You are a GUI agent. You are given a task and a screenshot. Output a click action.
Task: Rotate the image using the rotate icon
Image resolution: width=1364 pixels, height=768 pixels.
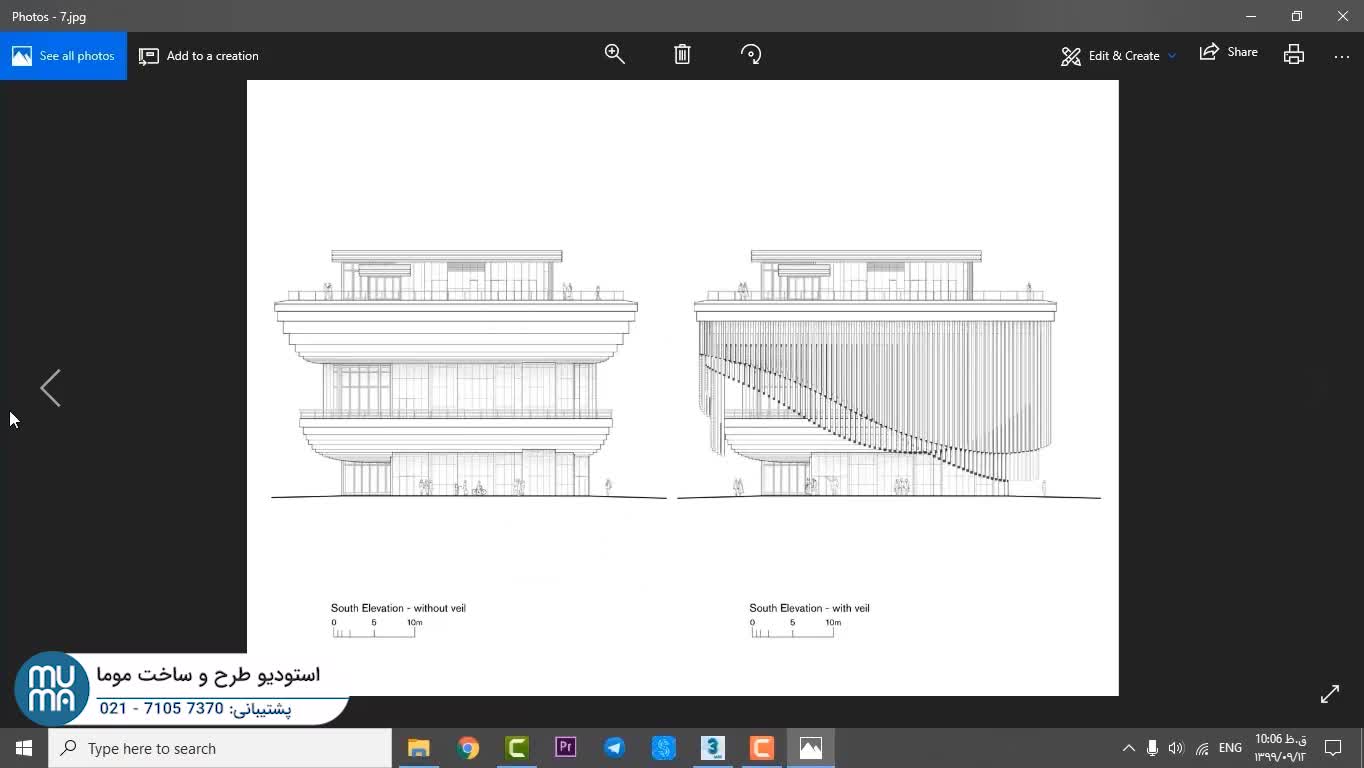click(x=751, y=55)
